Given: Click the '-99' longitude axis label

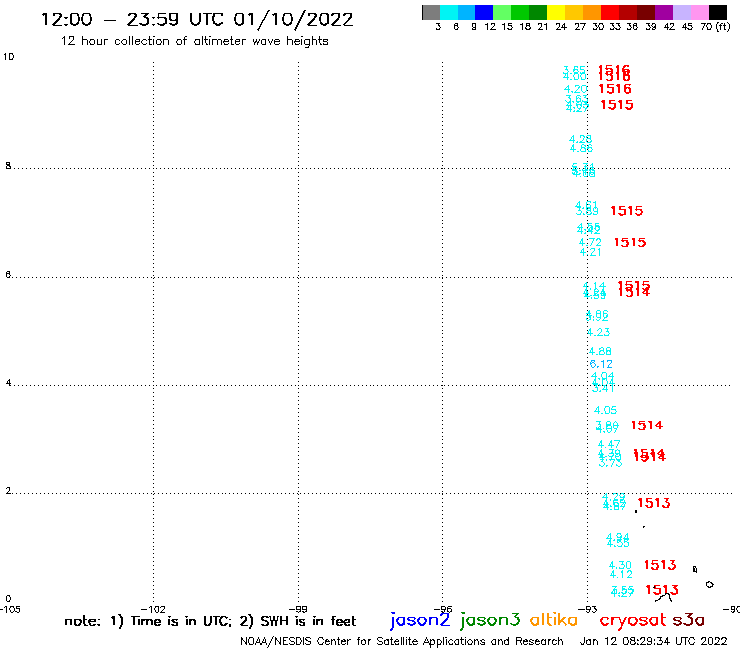Looking at the screenshot, I should (x=298, y=609).
